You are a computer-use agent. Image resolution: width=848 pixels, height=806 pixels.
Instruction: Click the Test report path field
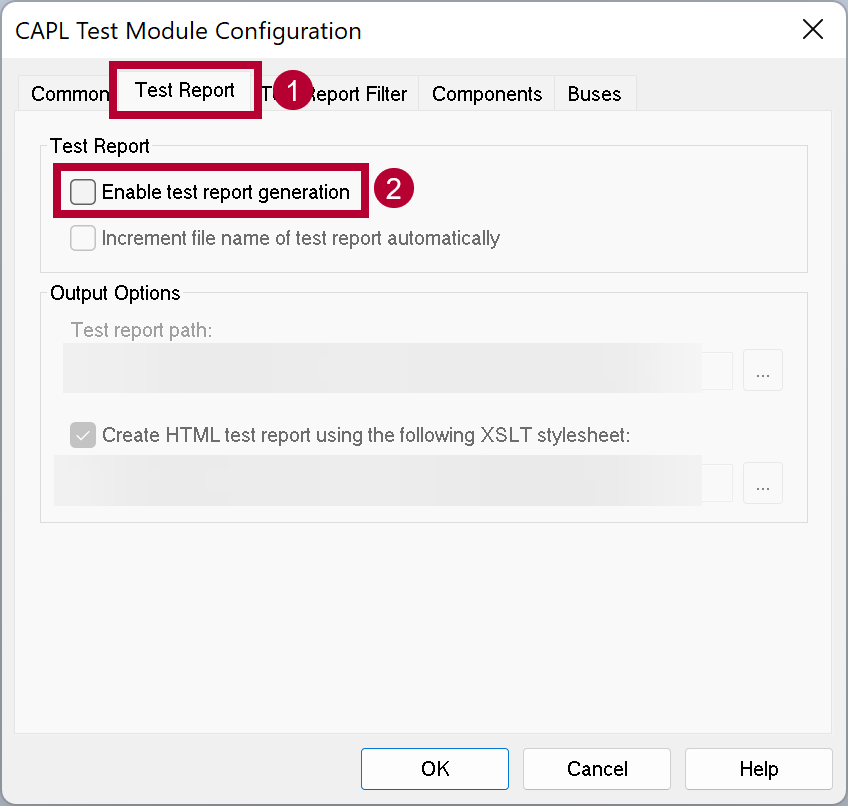(396, 370)
